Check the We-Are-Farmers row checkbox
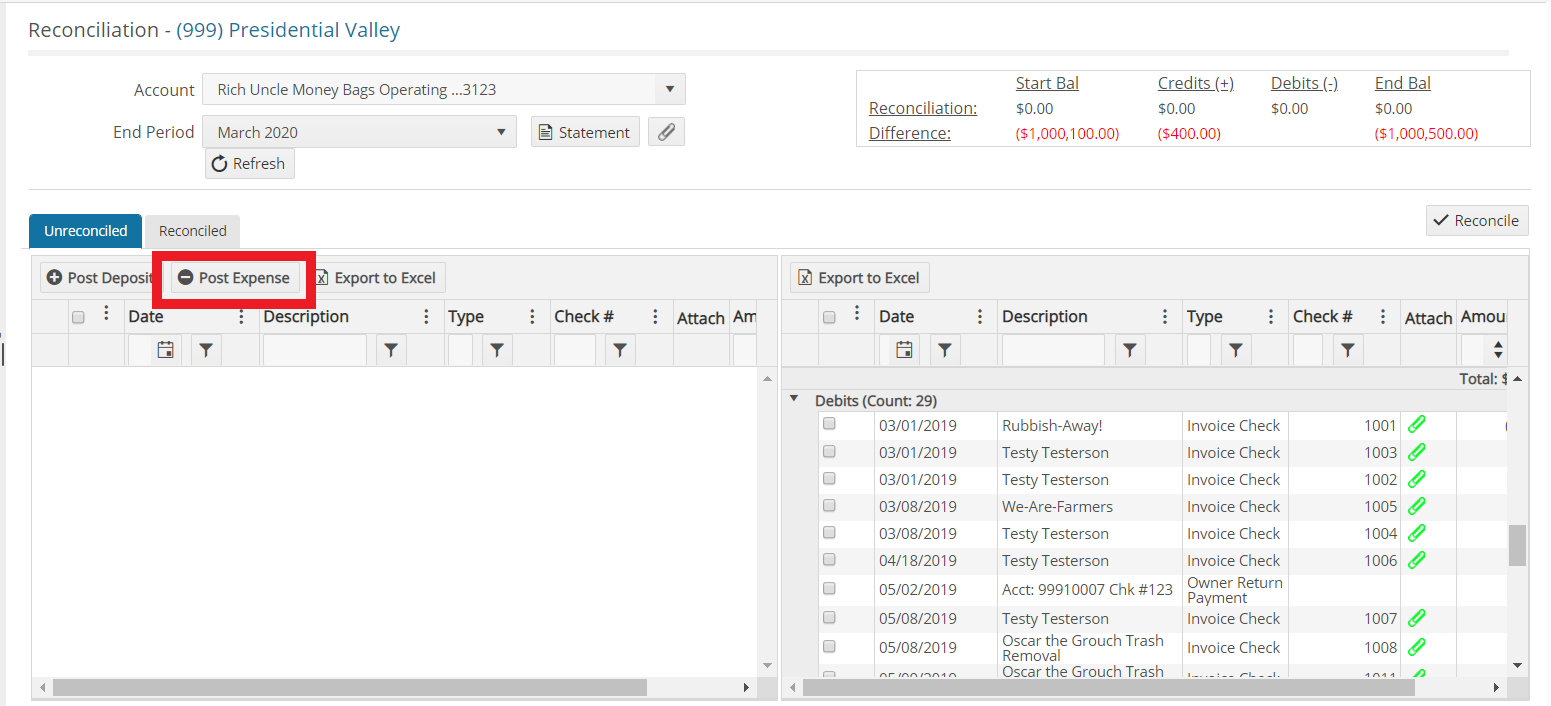The width and height of the screenshot is (1551, 706). click(829, 505)
